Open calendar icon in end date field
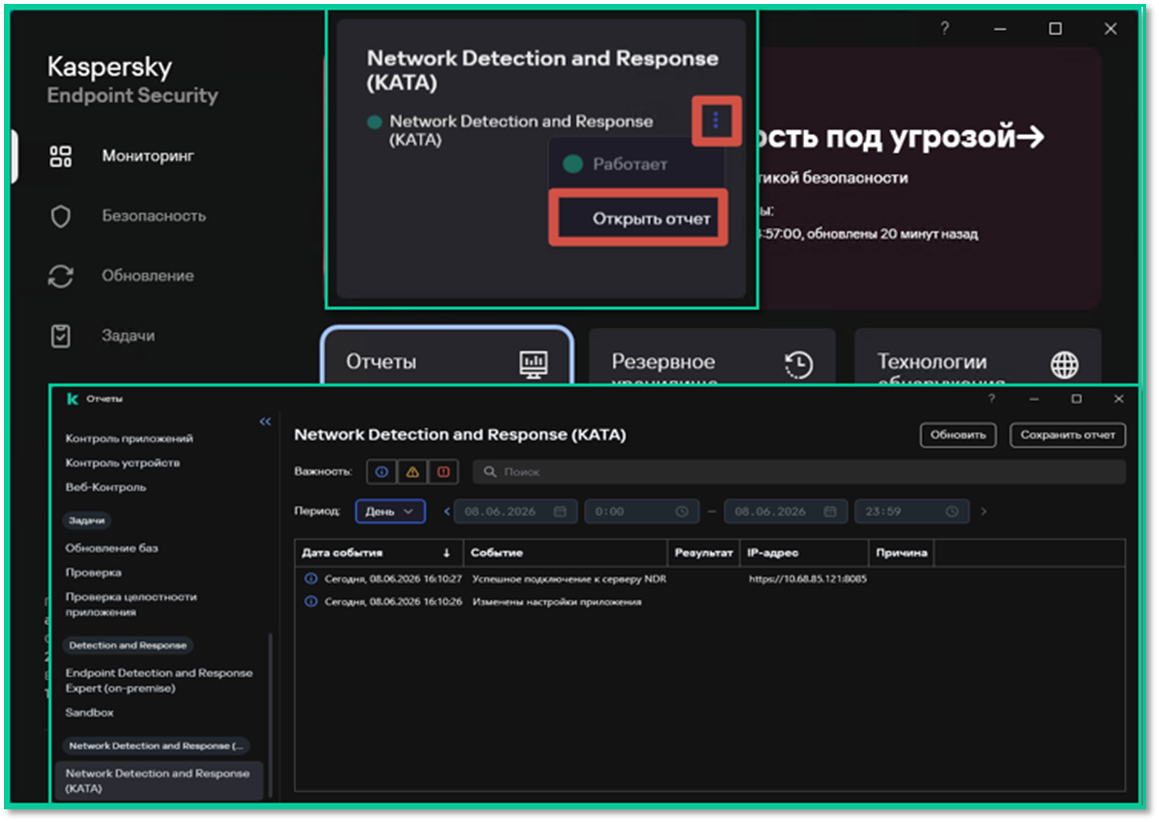This screenshot has width=1159, height=822. [x=830, y=512]
